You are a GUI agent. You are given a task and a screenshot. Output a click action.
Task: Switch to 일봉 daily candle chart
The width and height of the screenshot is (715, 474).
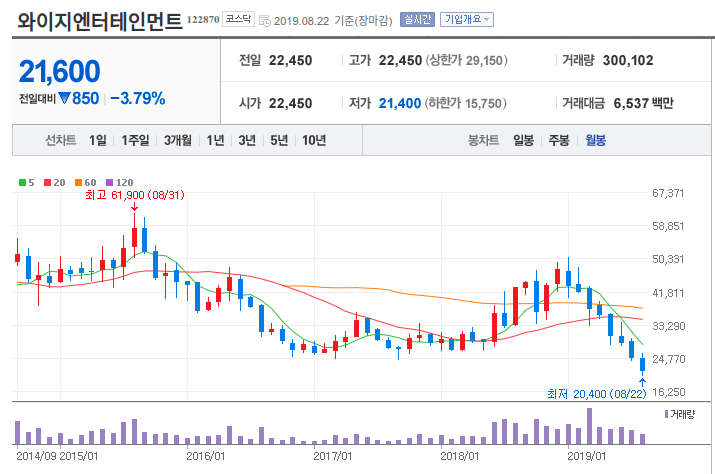click(x=523, y=141)
